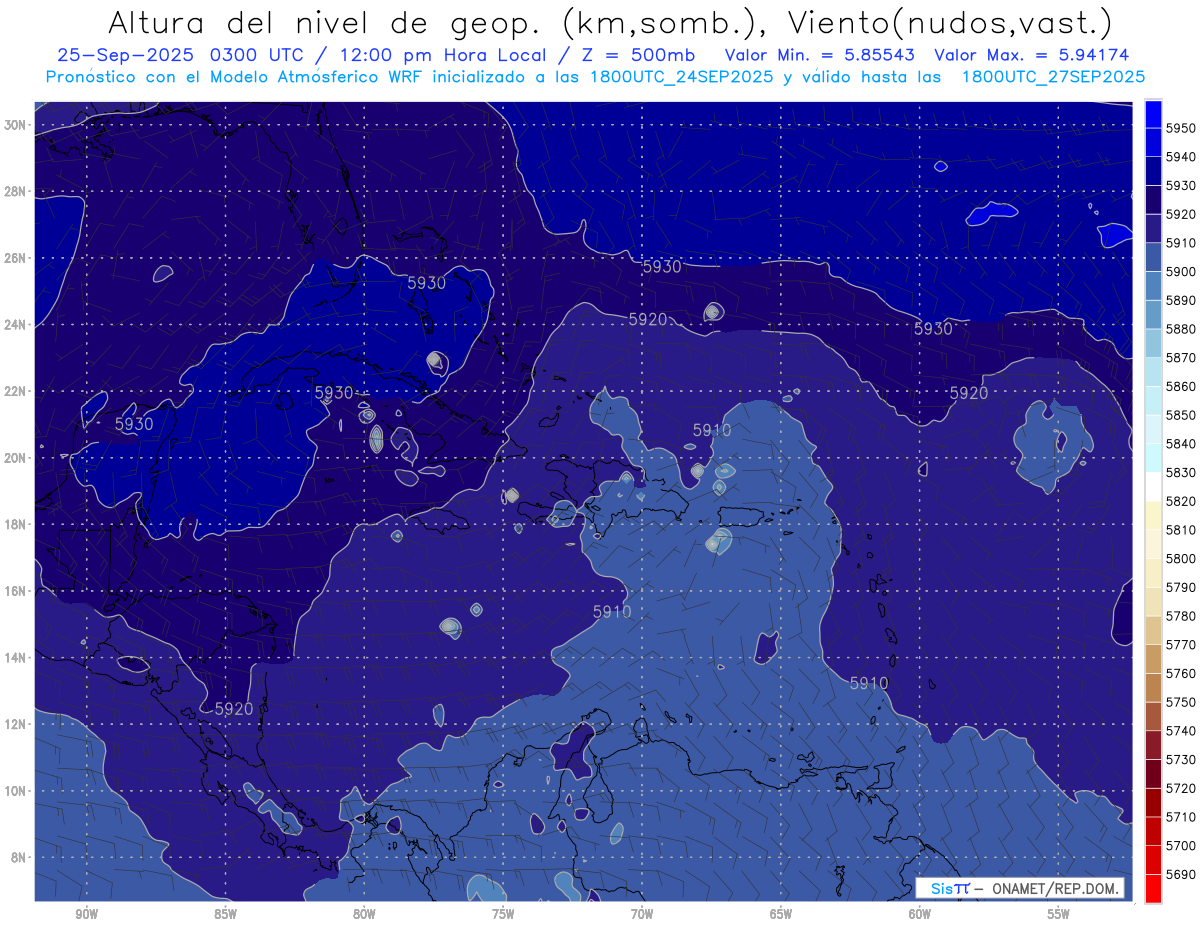Click the 28N latitude label
This screenshot has height=927, width=1200.
coord(14,191)
